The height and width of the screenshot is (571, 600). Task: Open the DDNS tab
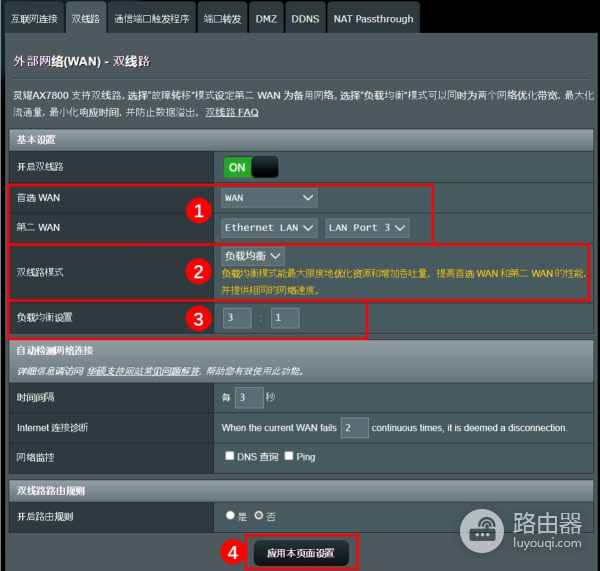coord(304,18)
